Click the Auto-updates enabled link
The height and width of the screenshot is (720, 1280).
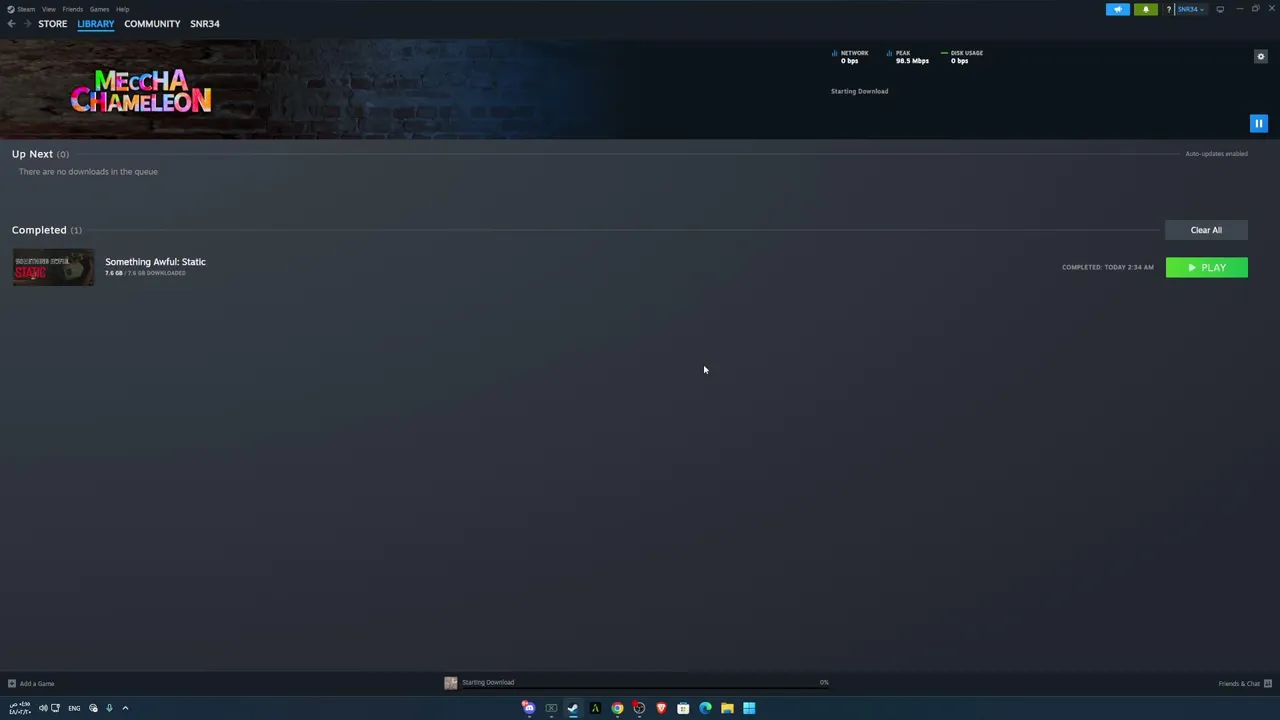pos(1216,154)
